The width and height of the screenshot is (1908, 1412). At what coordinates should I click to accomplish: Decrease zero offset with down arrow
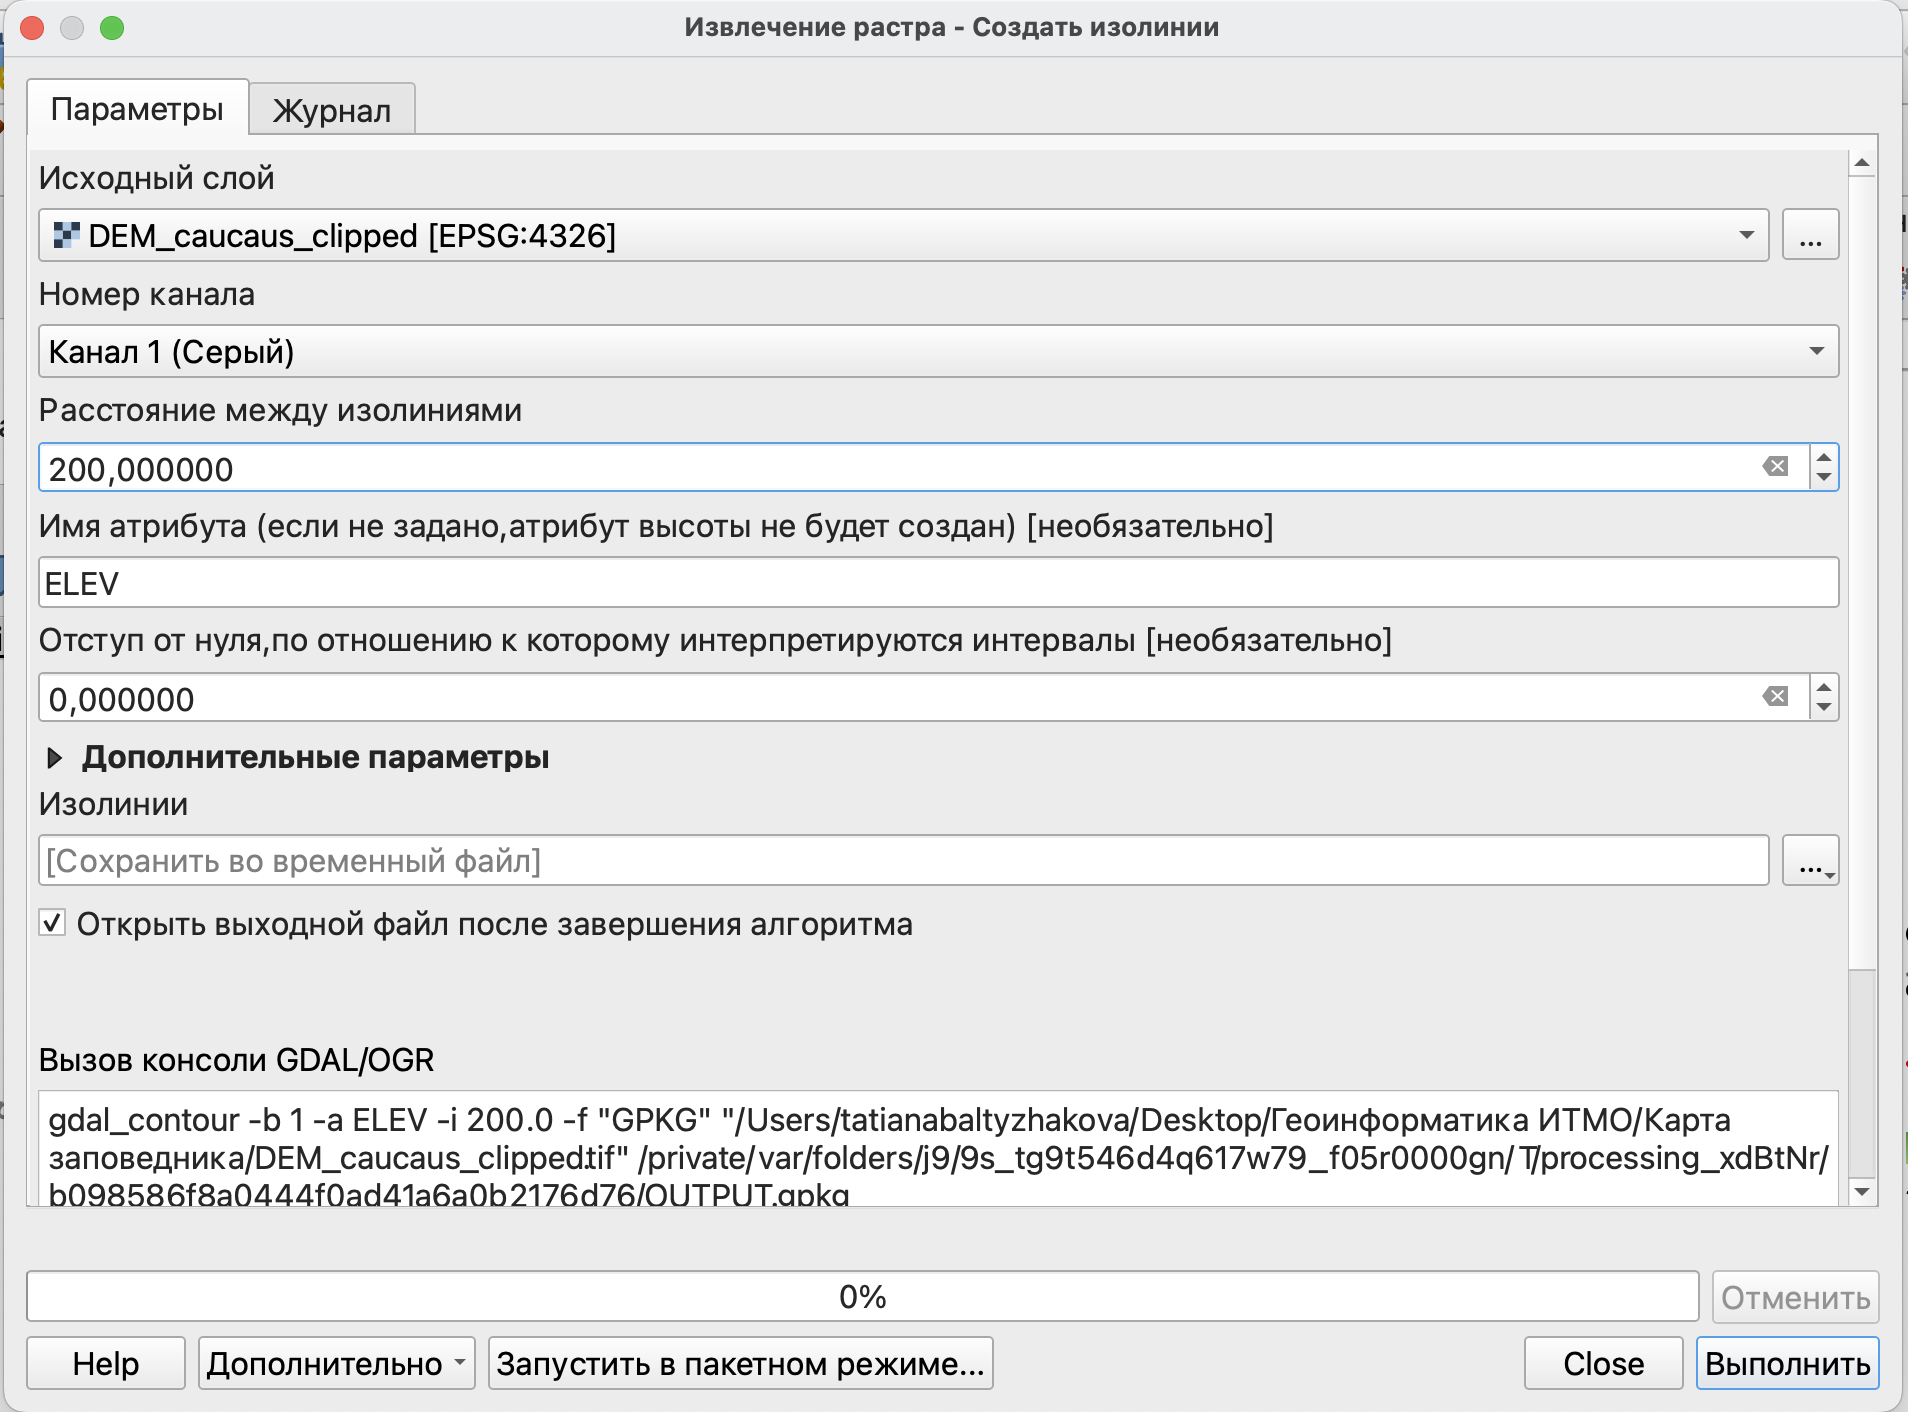pos(1824,707)
